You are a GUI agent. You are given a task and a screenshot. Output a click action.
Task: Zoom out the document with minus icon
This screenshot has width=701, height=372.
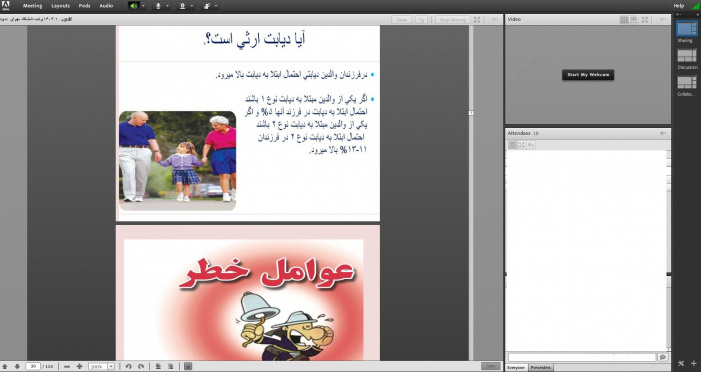click(x=67, y=367)
